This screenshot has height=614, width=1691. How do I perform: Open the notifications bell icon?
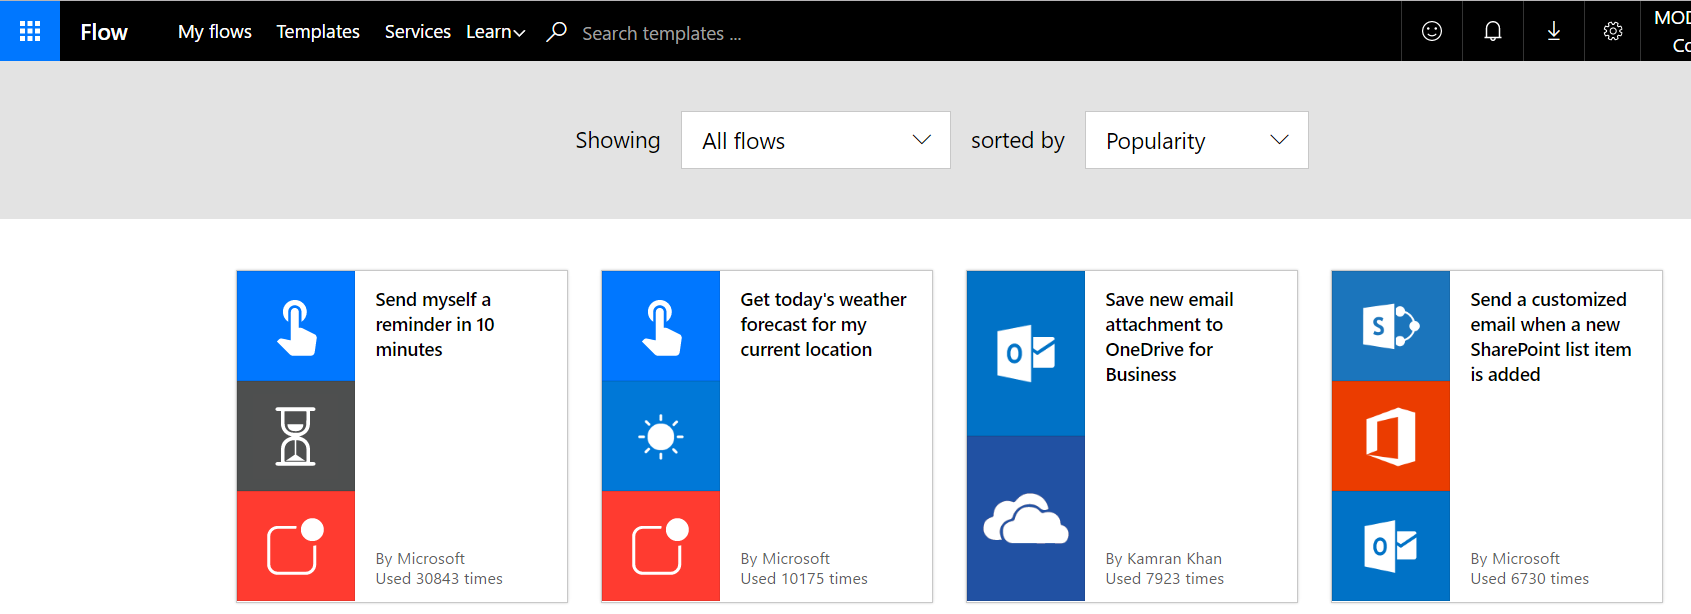[x=1493, y=31]
